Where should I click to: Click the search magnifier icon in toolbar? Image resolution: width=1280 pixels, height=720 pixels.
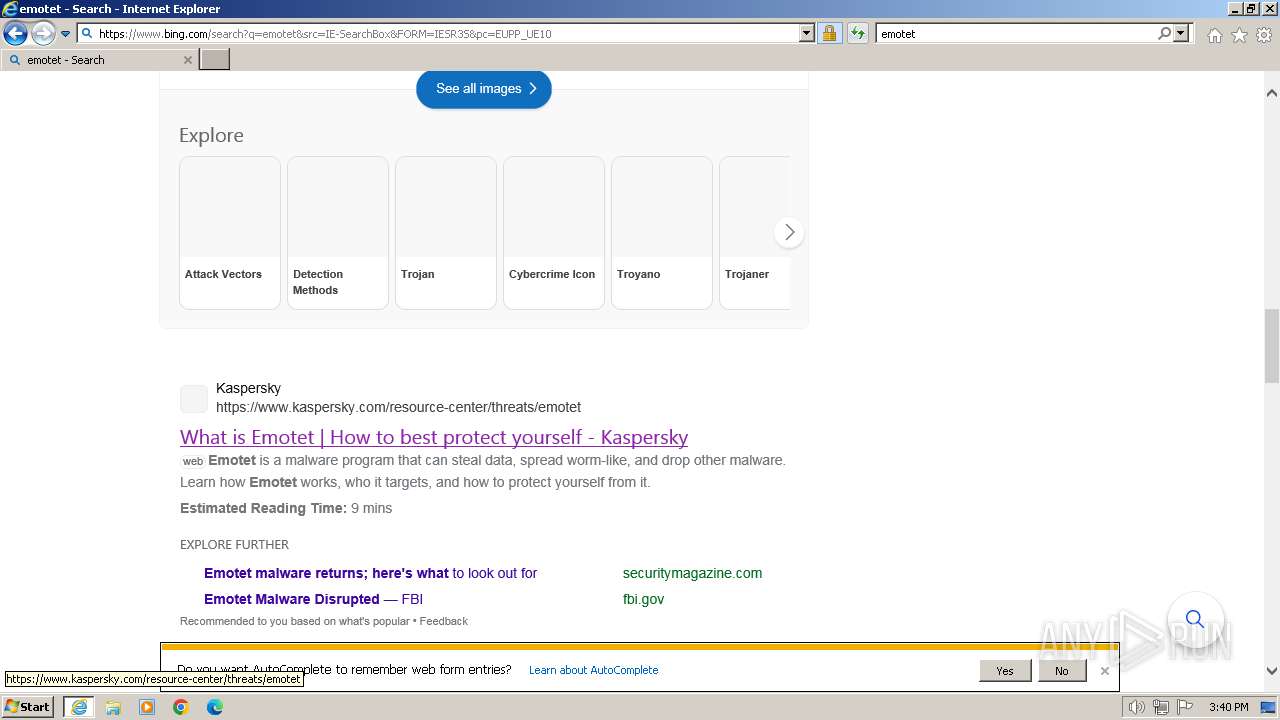(1164, 33)
